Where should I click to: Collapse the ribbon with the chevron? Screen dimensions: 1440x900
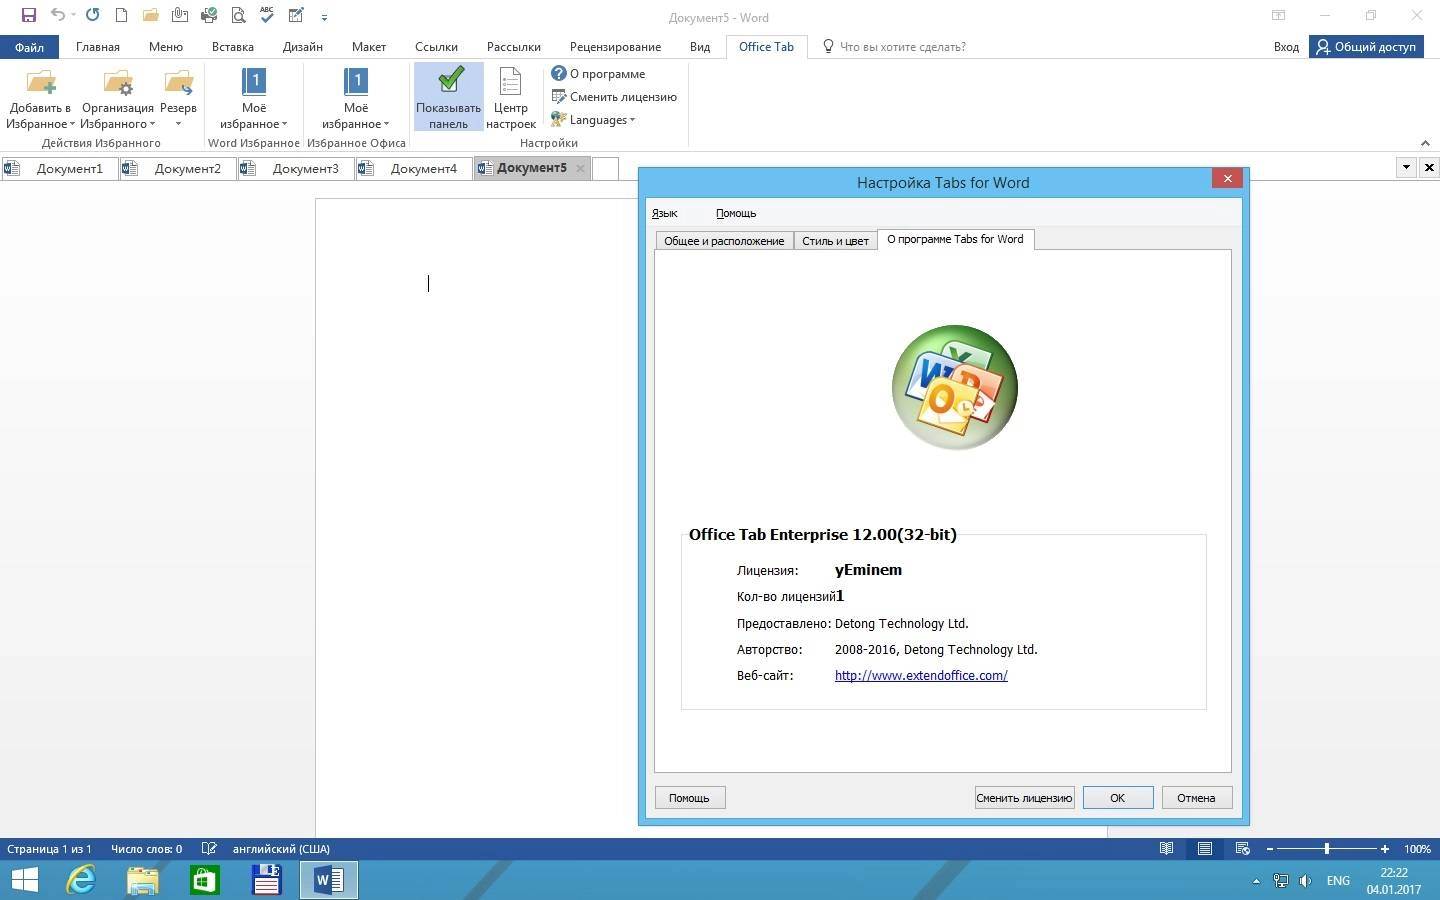(1425, 143)
